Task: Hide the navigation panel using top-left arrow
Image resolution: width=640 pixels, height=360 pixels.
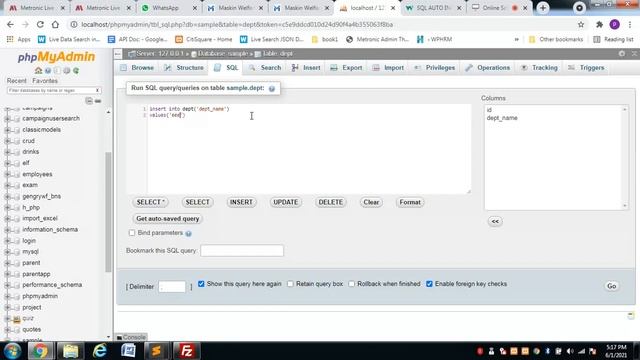Action: [x=118, y=53]
